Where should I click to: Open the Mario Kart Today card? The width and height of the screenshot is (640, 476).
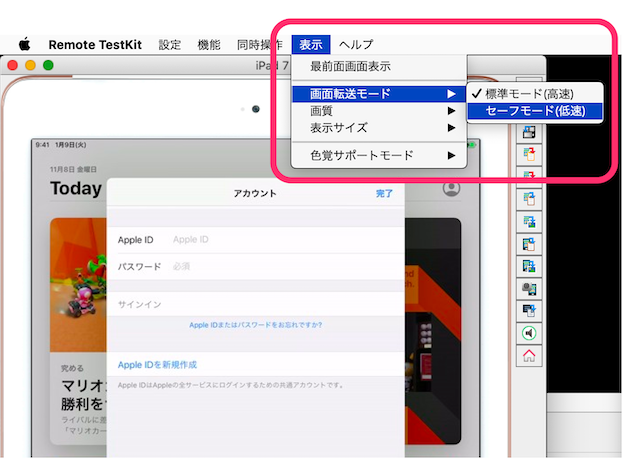tap(78, 331)
